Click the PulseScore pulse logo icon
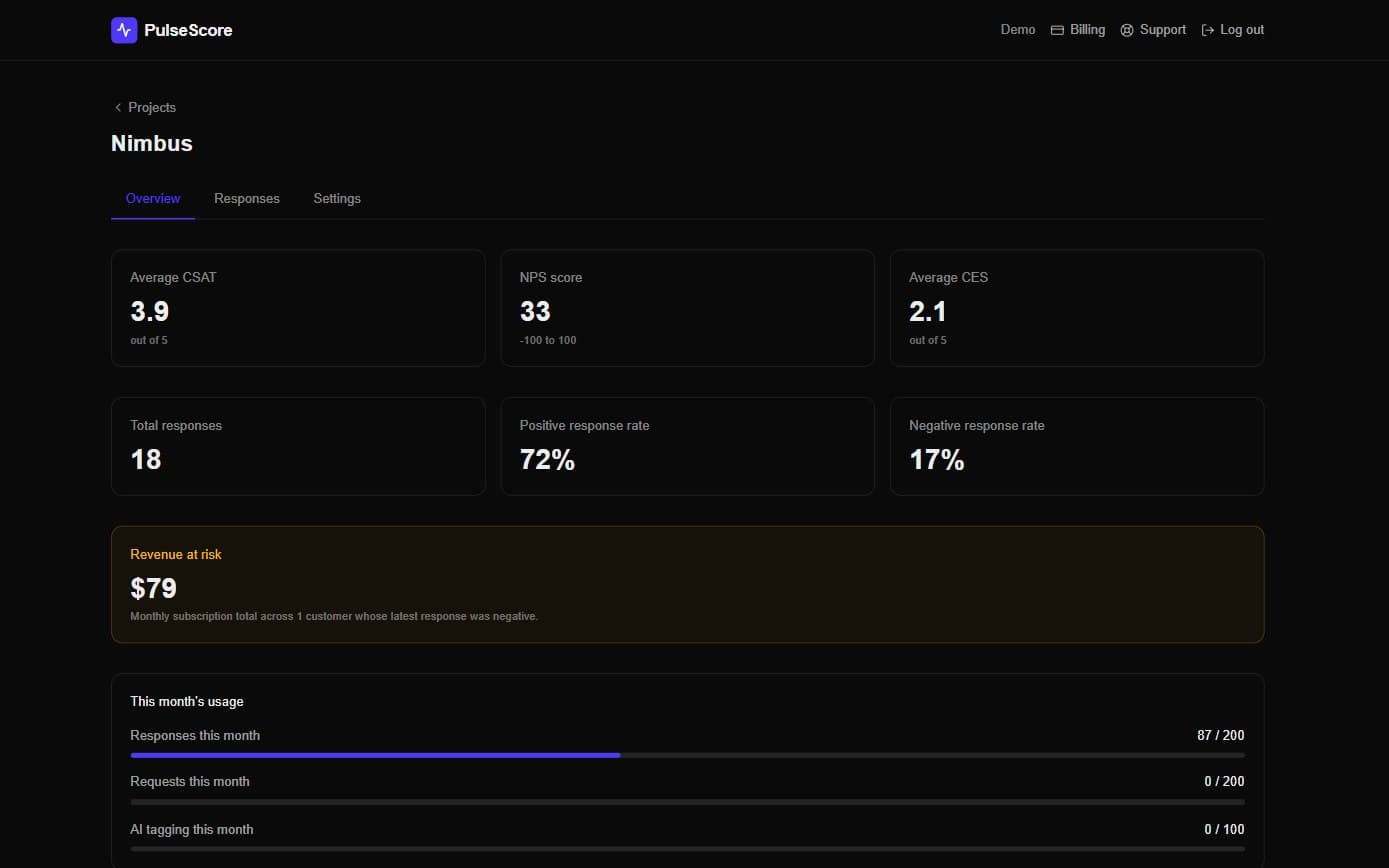The image size is (1389, 868). pos(124,30)
